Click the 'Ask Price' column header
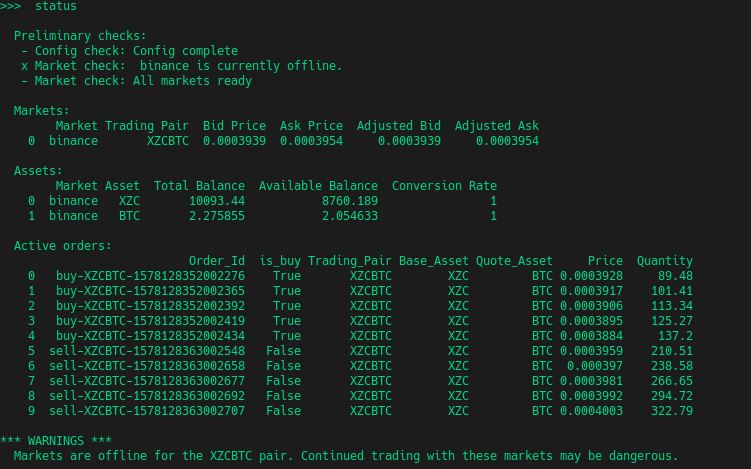751x469 pixels. 311,126
